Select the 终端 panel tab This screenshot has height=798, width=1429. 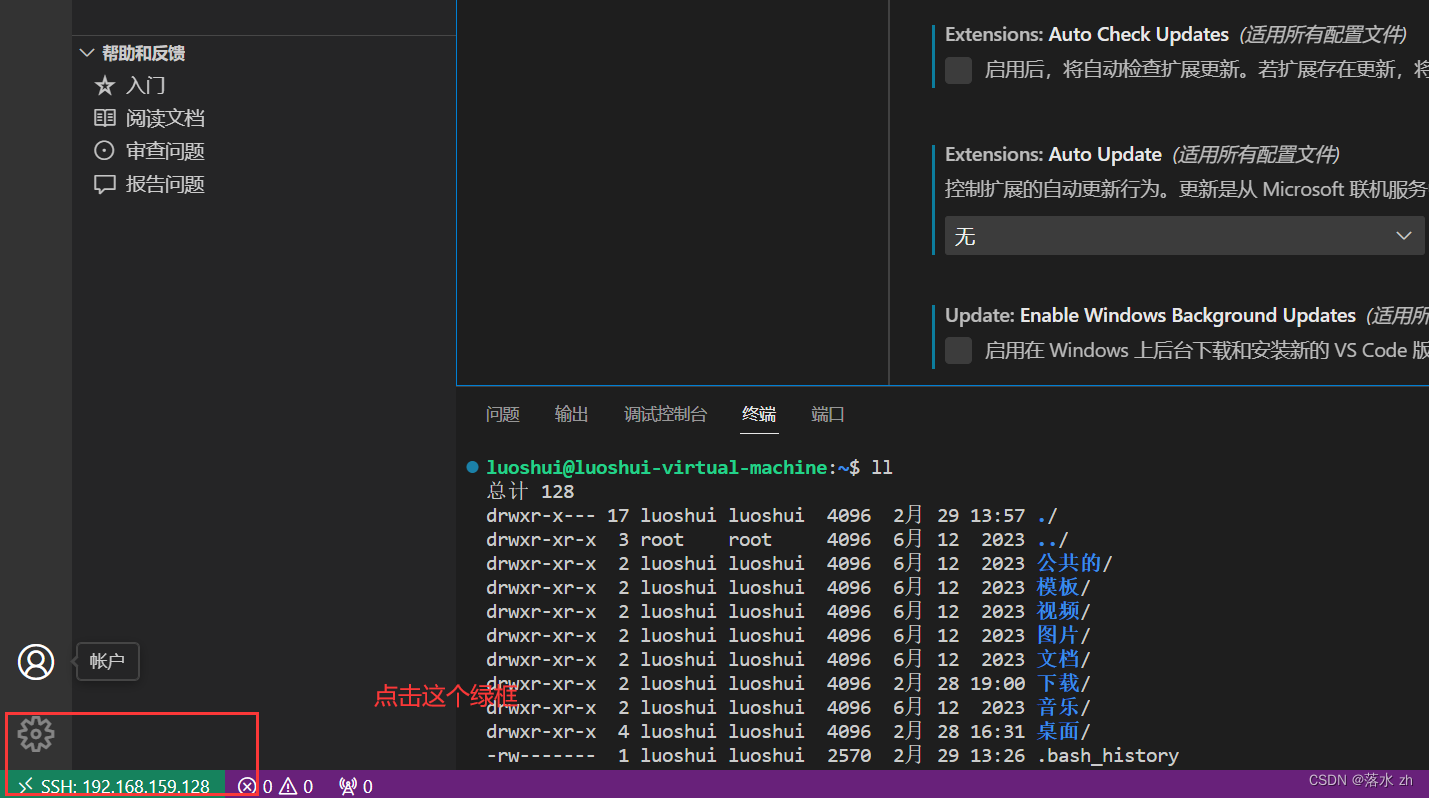pos(759,414)
